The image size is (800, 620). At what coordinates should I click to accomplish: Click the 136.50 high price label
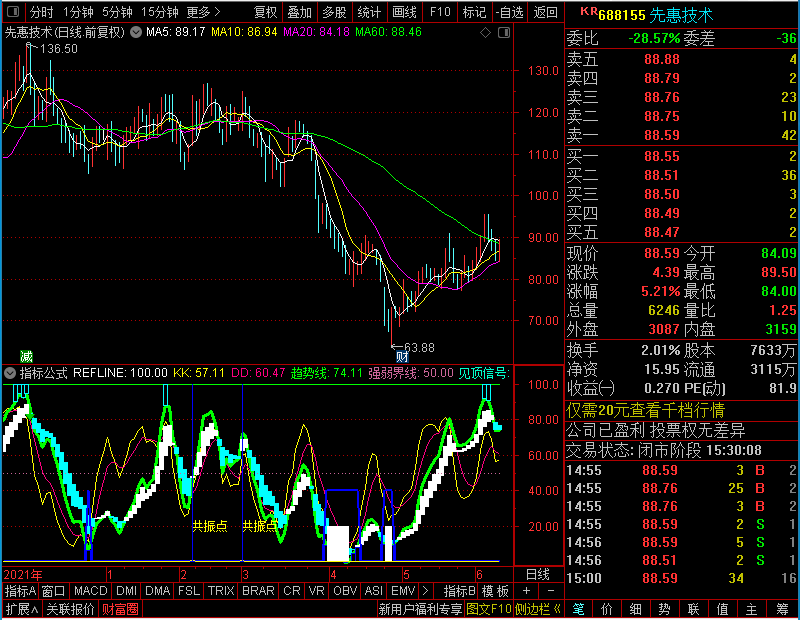59,49
